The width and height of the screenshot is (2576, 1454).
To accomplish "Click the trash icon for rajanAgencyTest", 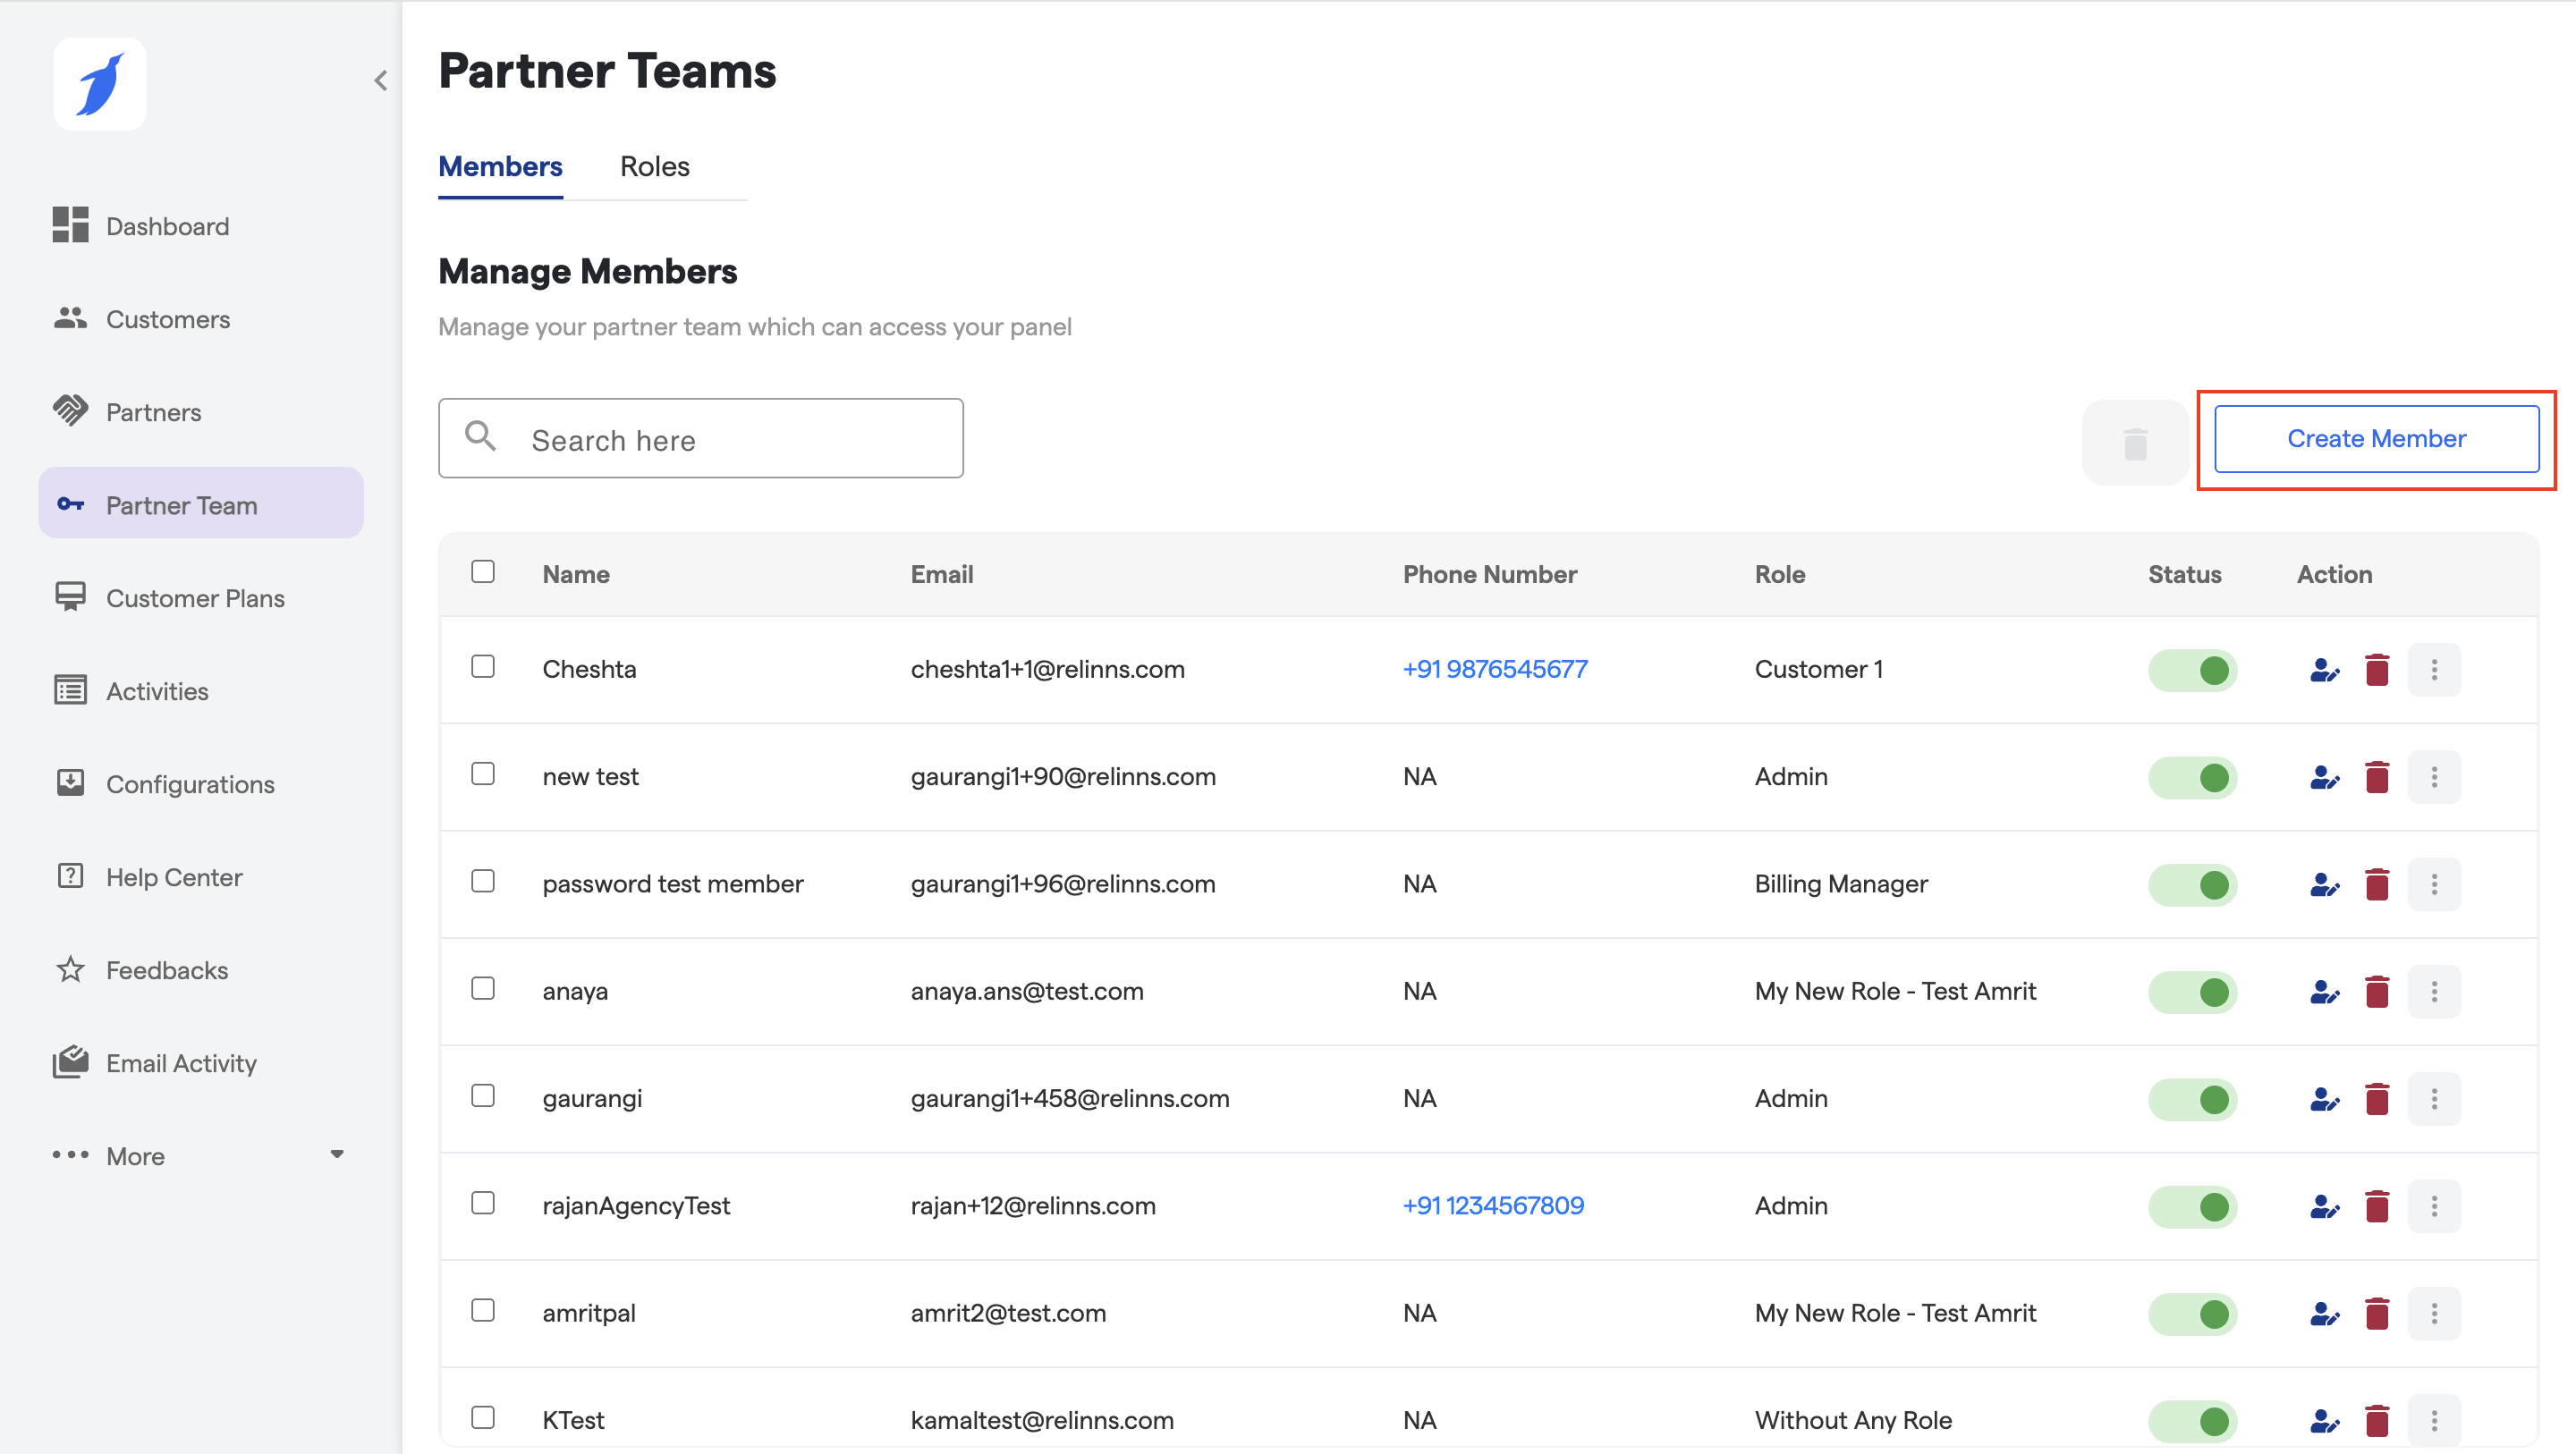I will [2377, 1206].
